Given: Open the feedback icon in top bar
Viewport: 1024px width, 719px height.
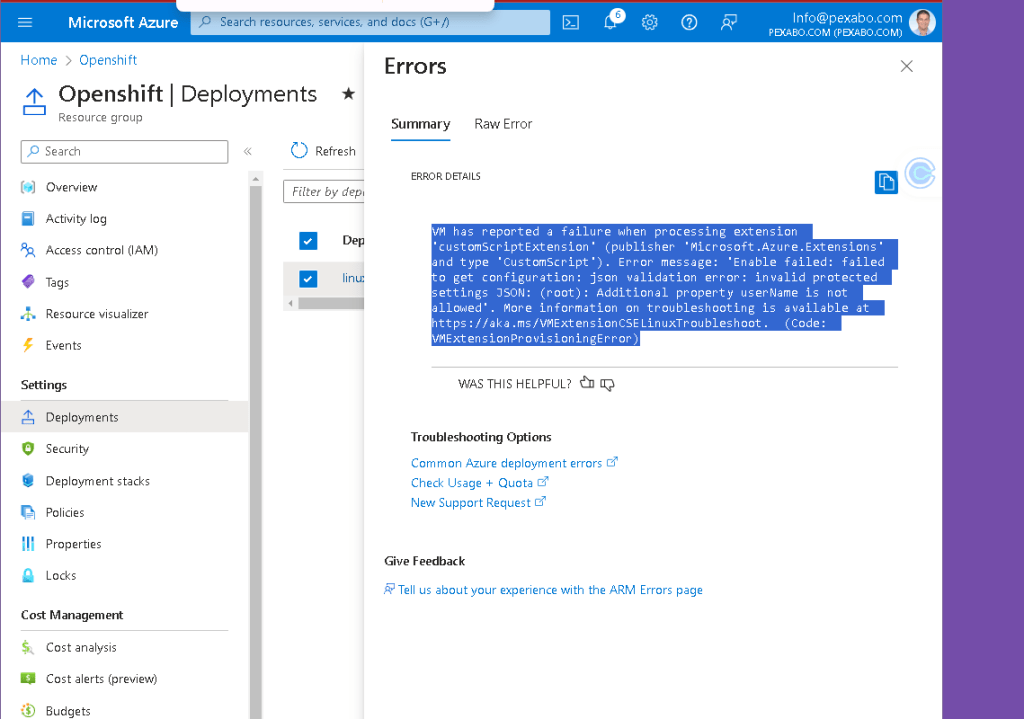Looking at the screenshot, I should [x=728, y=22].
